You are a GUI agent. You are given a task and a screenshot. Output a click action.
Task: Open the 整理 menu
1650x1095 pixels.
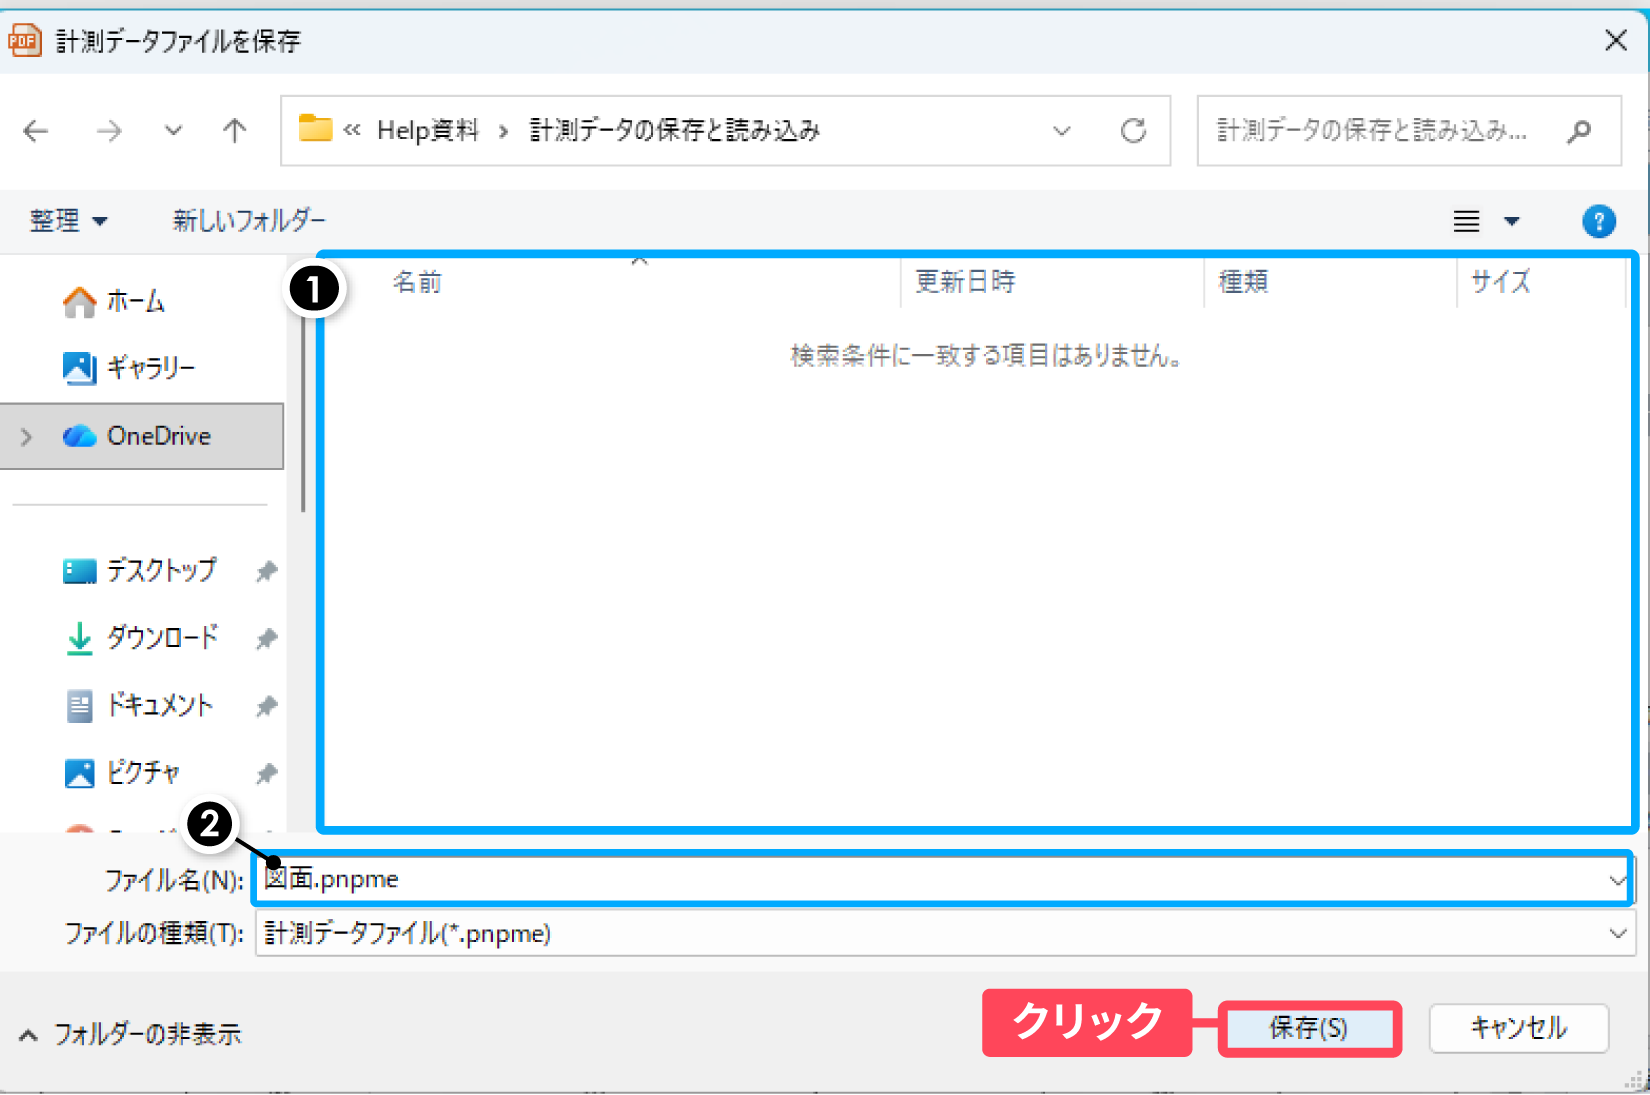(68, 220)
